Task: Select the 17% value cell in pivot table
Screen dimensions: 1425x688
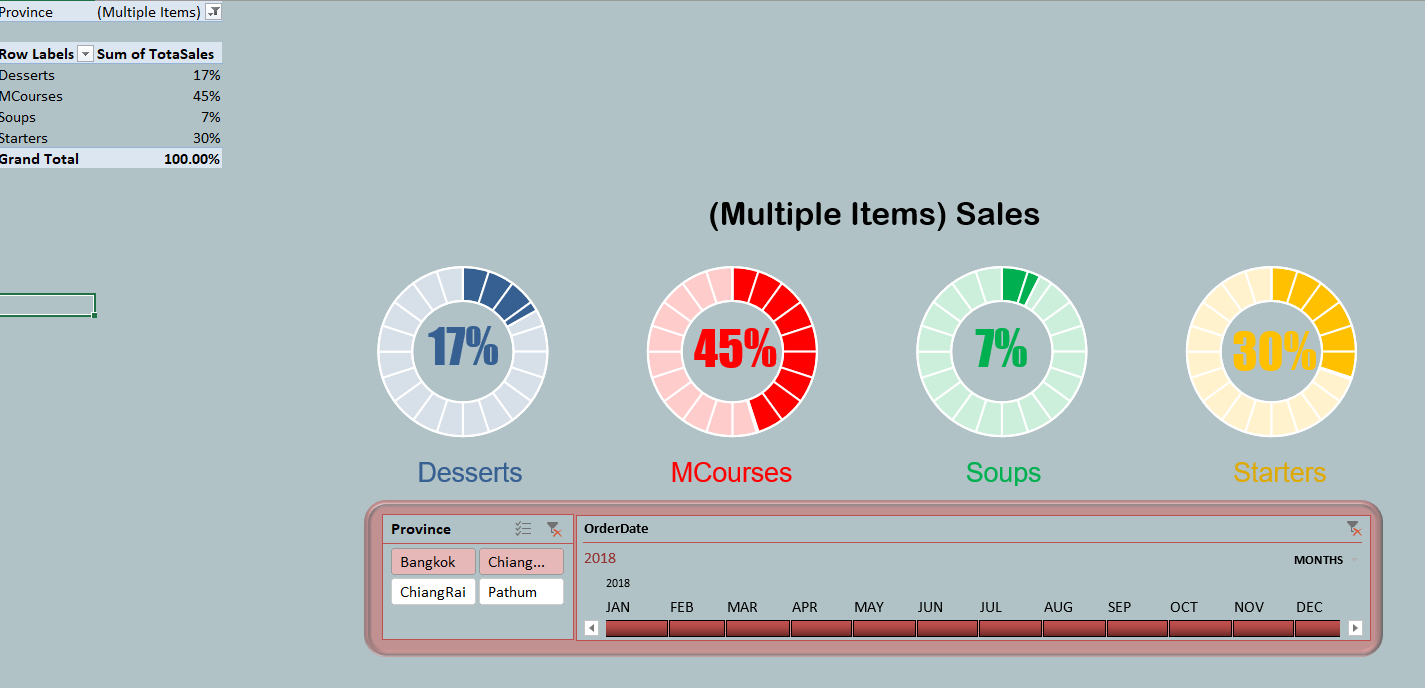Action: click(x=159, y=75)
